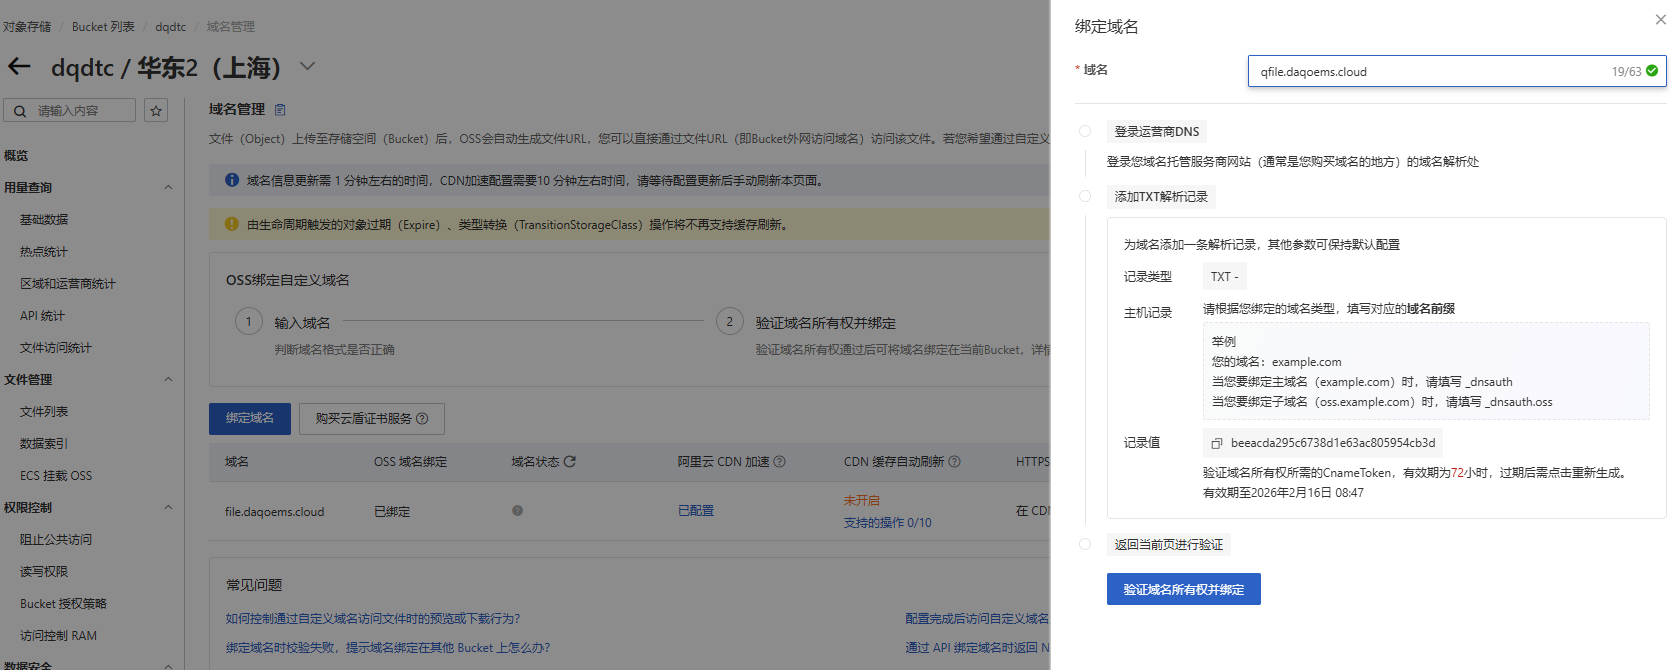The width and height of the screenshot is (1671, 670).
Task: Click the help icon next to CDN 缓存自动刷新
Action: click(954, 462)
